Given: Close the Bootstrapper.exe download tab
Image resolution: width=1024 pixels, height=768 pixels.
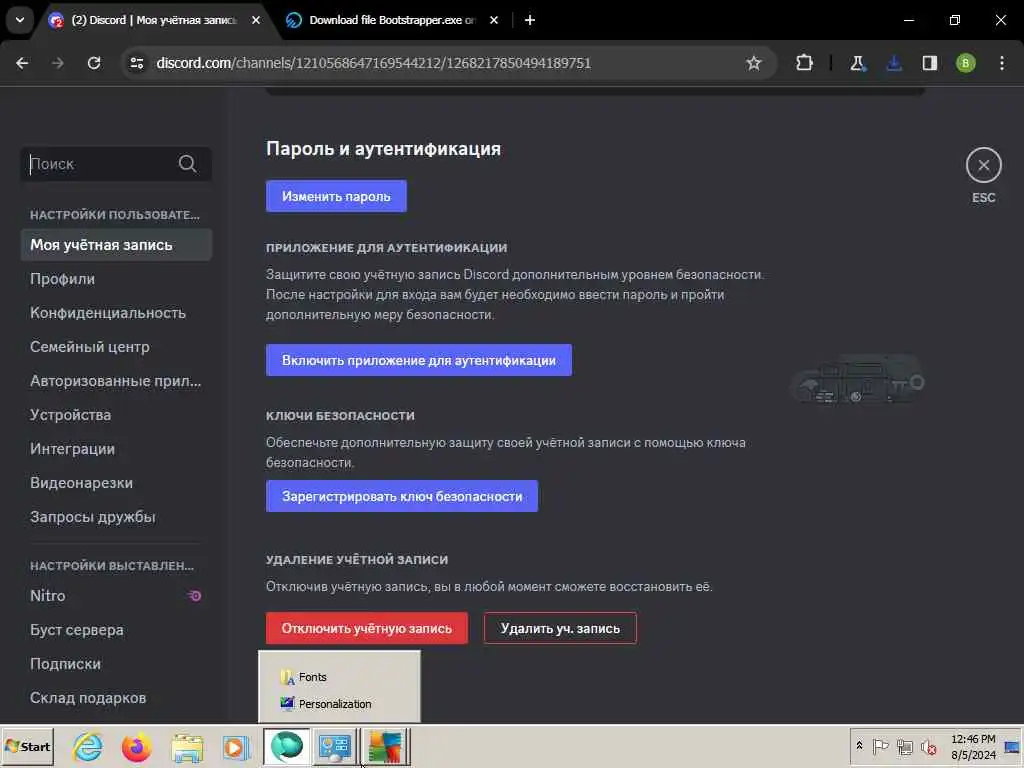Looking at the screenshot, I should [494, 20].
